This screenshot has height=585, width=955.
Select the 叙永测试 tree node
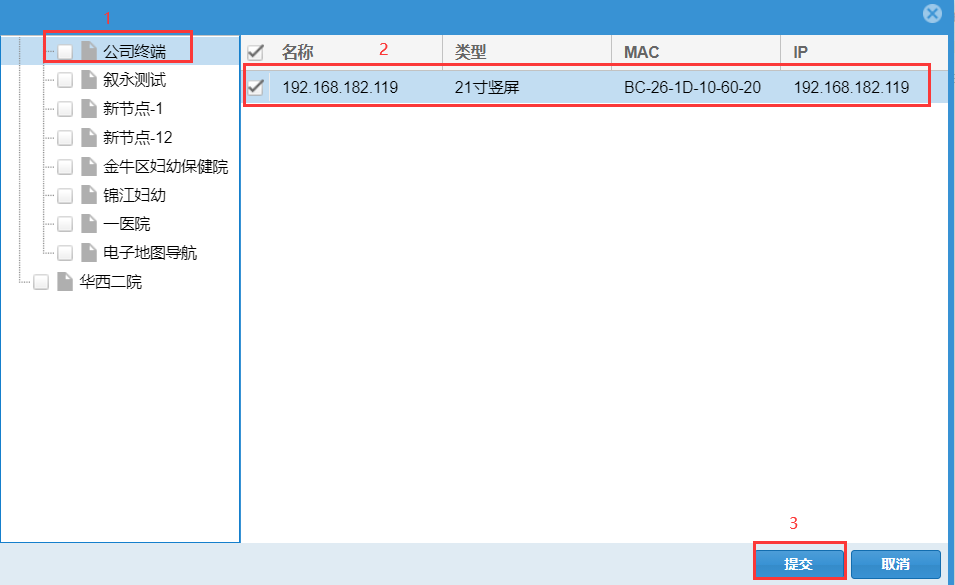point(134,80)
